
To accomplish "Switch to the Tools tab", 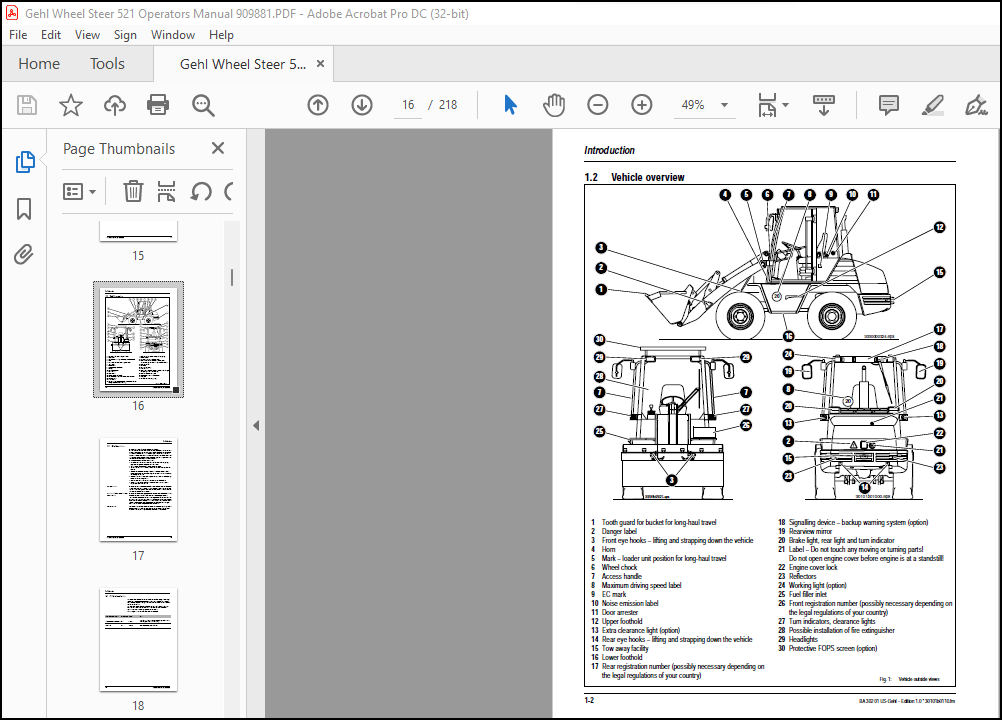I will (x=107, y=64).
